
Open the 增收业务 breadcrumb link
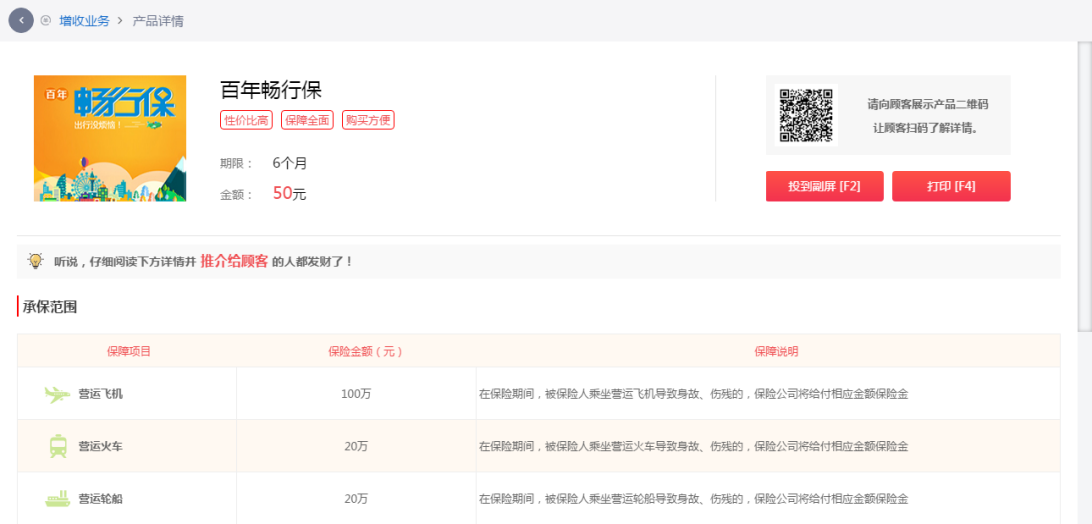coord(84,21)
